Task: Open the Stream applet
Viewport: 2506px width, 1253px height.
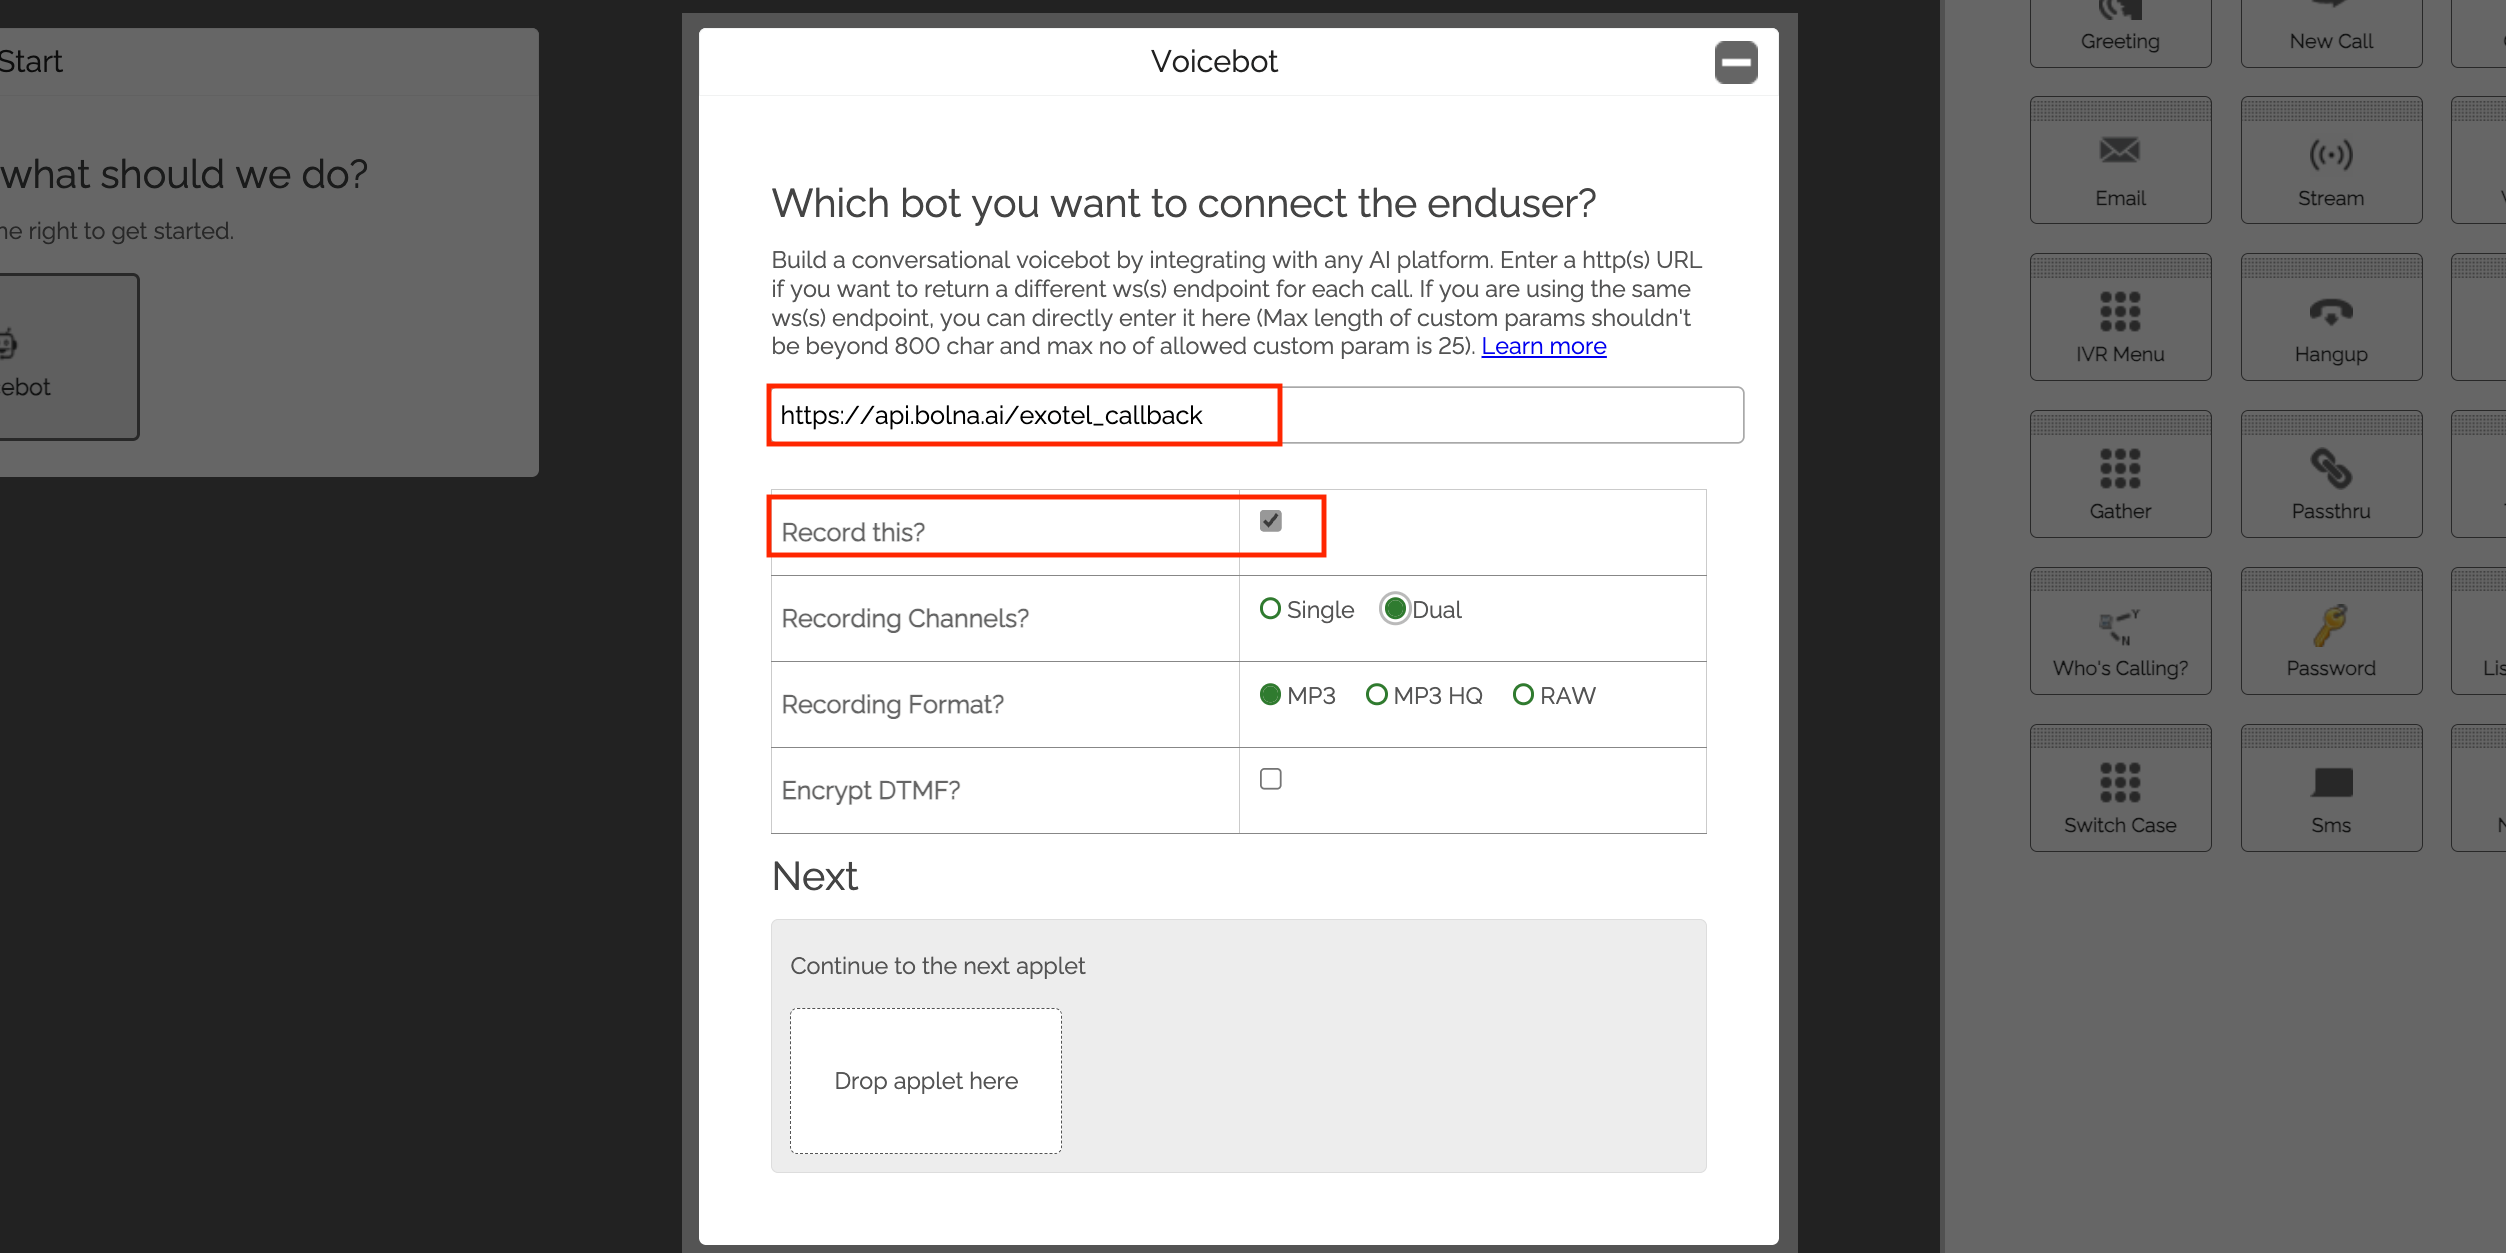Action: tap(2331, 160)
